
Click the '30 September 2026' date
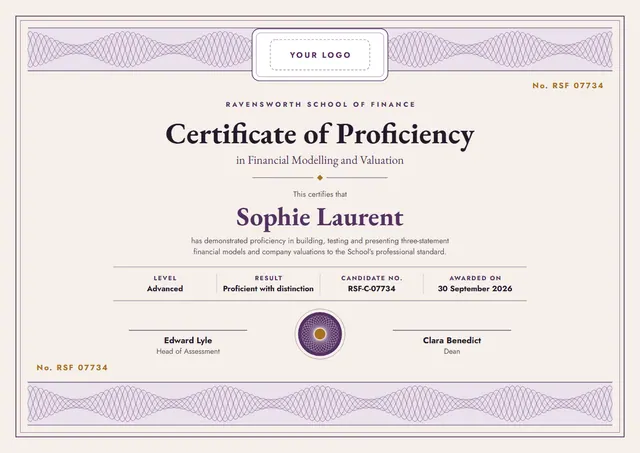pos(475,289)
